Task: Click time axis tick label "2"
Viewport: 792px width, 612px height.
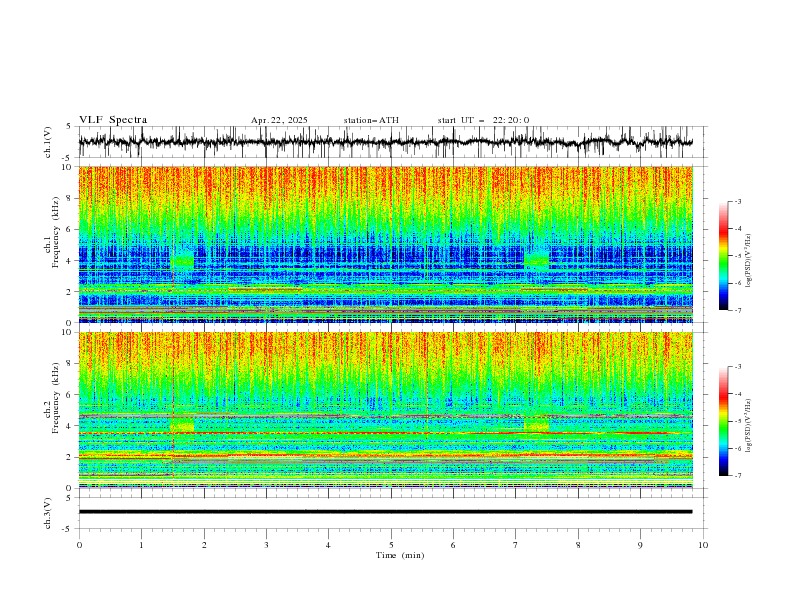Action: tap(204, 545)
